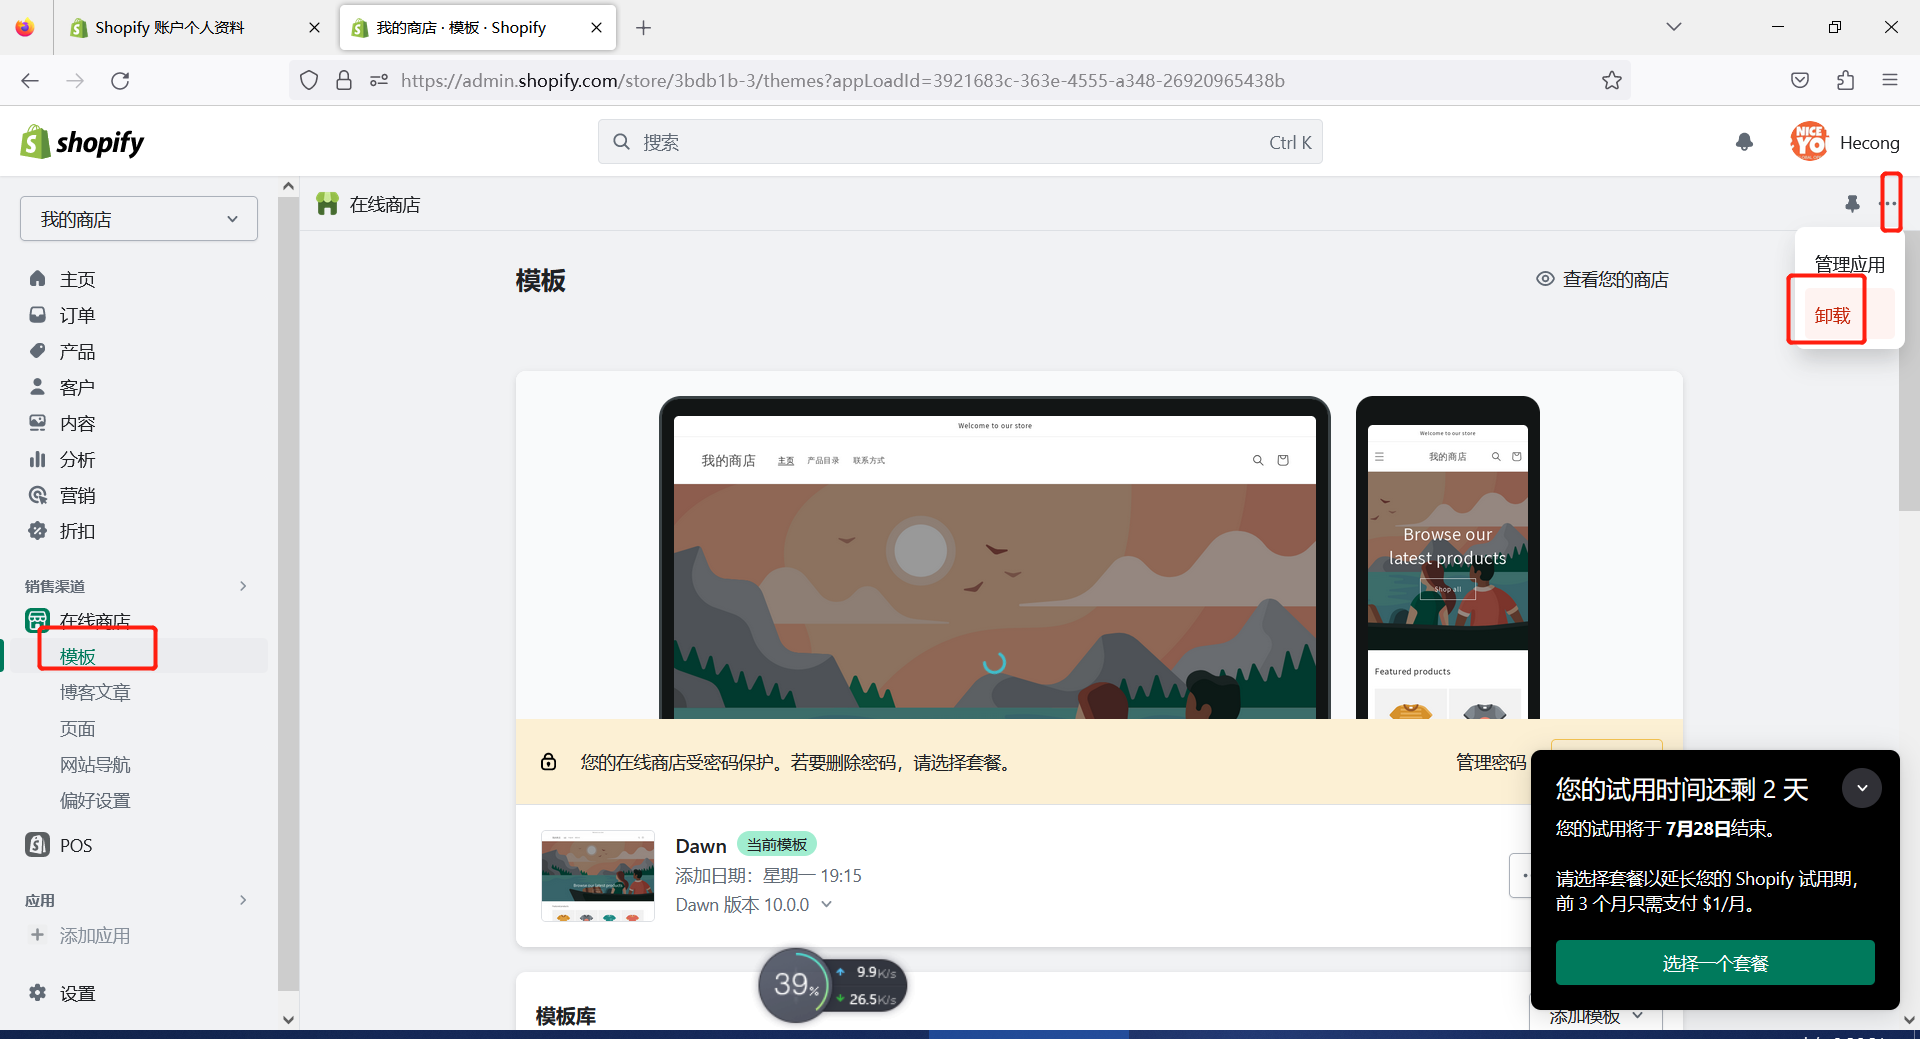The height and width of the screenshot is (1039, 1920).
Task: Click the 设置 gear icon
Action: [x=38, y=992]
